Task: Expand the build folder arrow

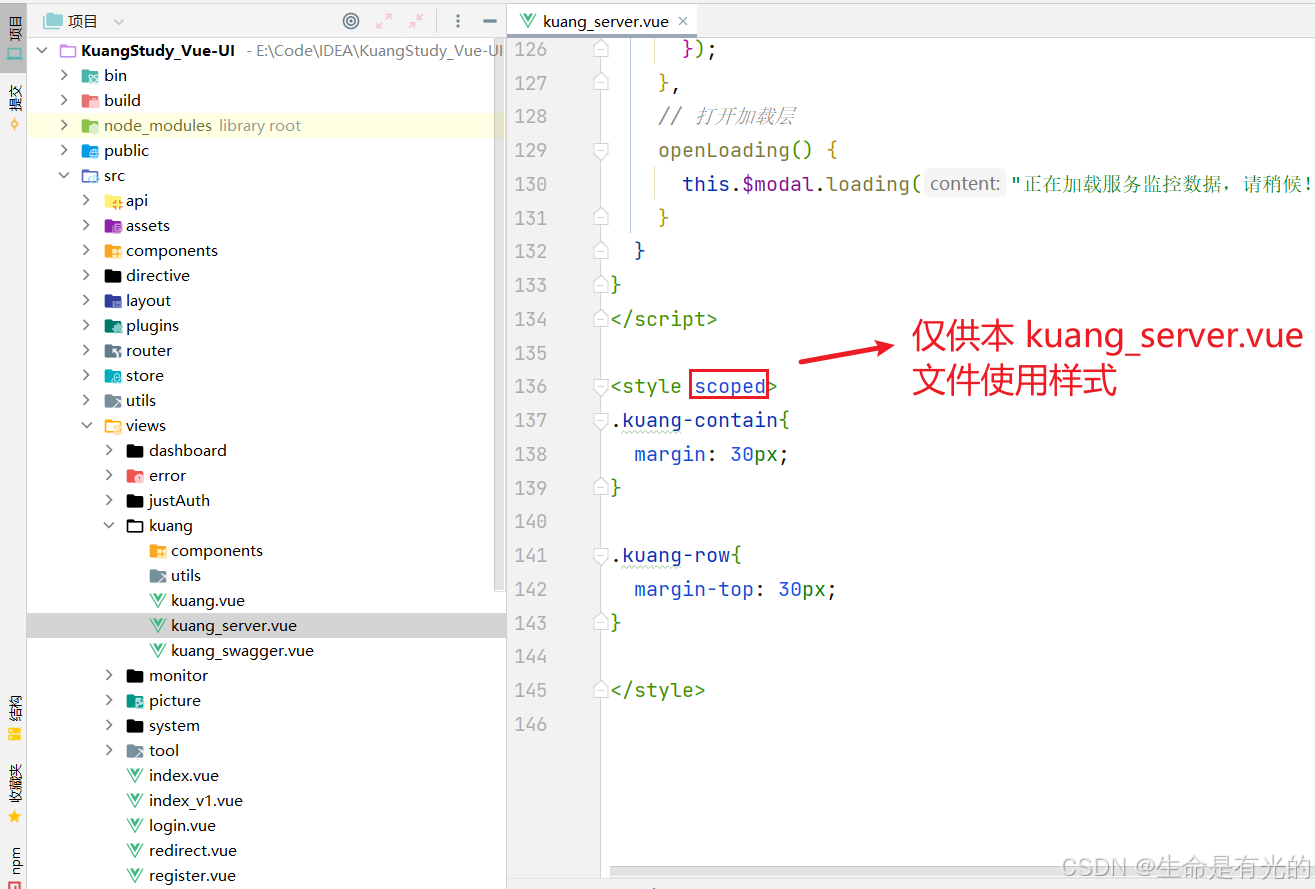Action: 64,100
